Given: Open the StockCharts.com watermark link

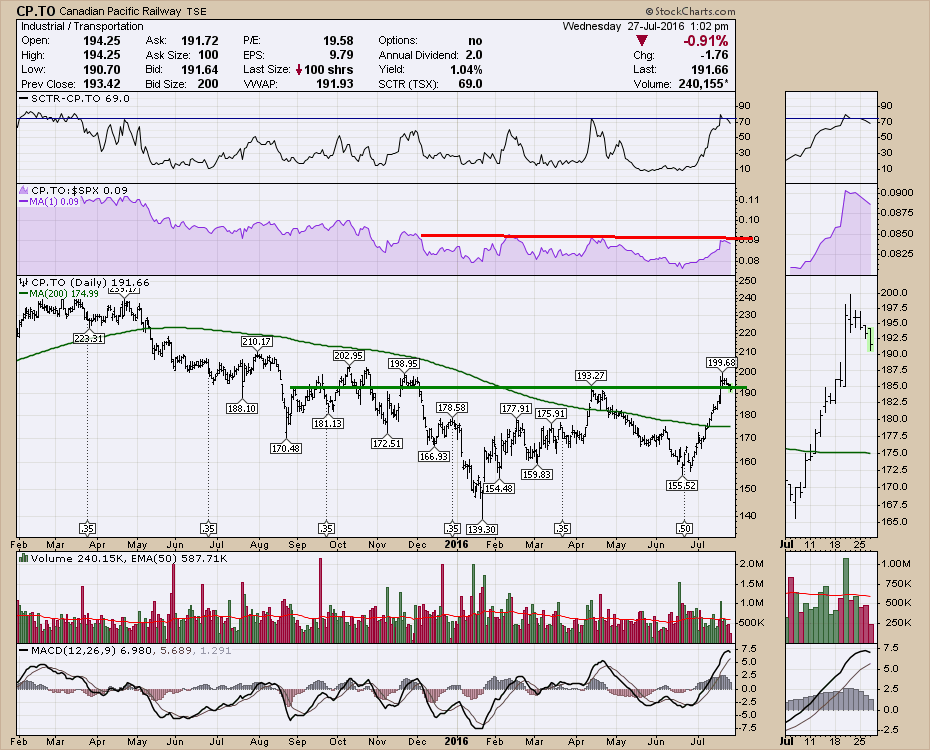Looking at the screenshot, I should [x=690, y=11].
